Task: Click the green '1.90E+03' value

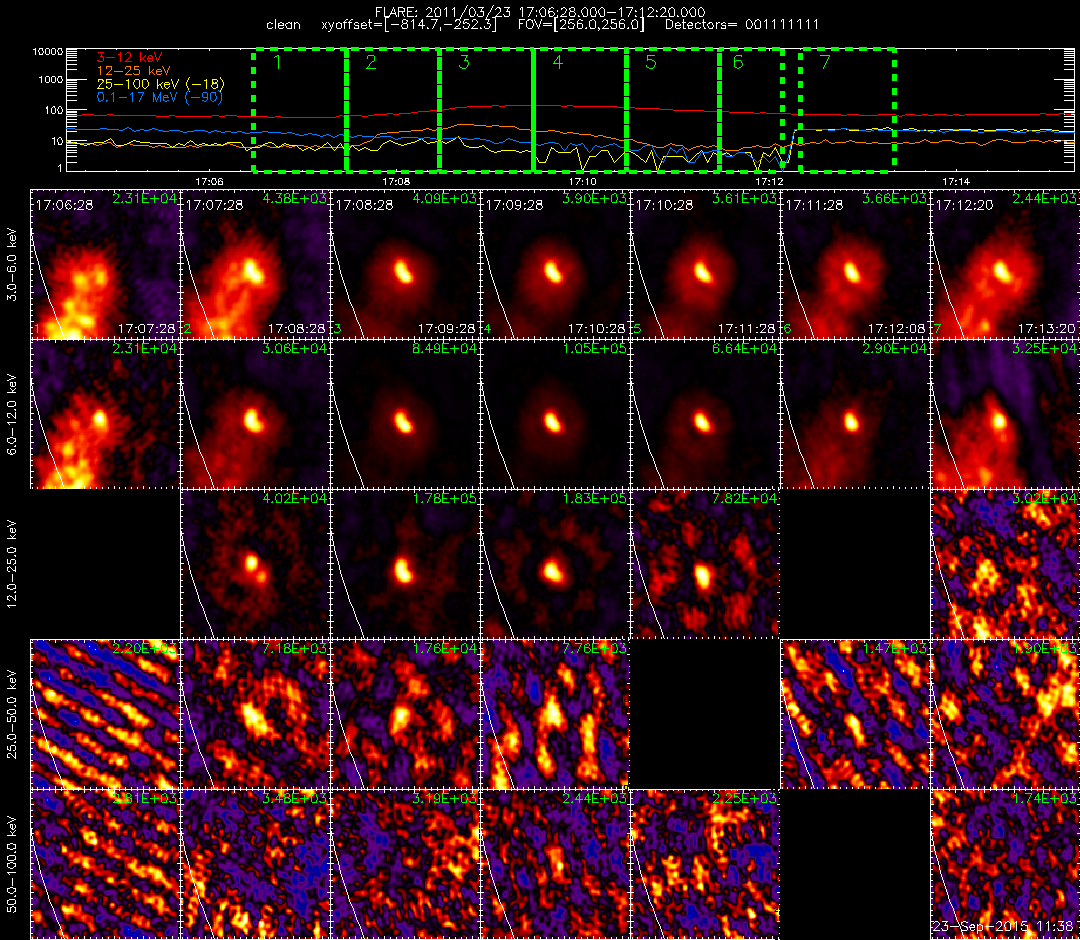Action: pos(1046,648)
